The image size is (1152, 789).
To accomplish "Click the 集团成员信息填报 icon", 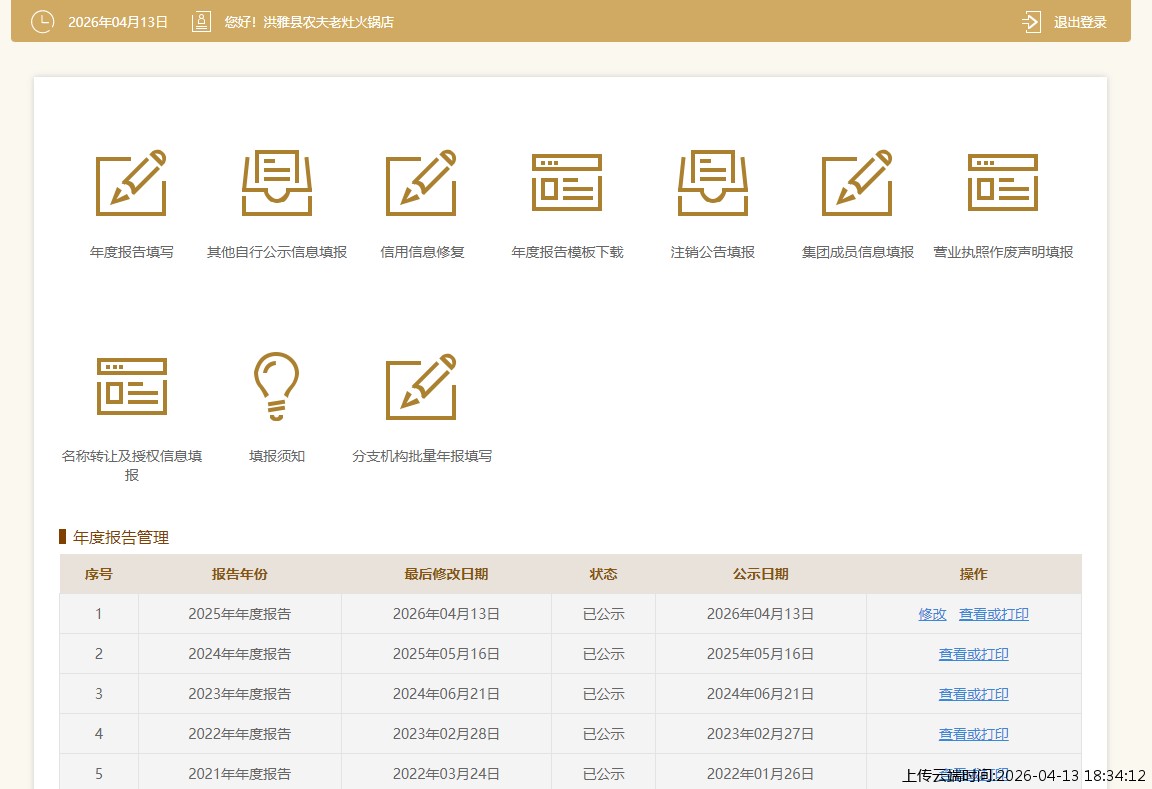I will tap(857, 184).
